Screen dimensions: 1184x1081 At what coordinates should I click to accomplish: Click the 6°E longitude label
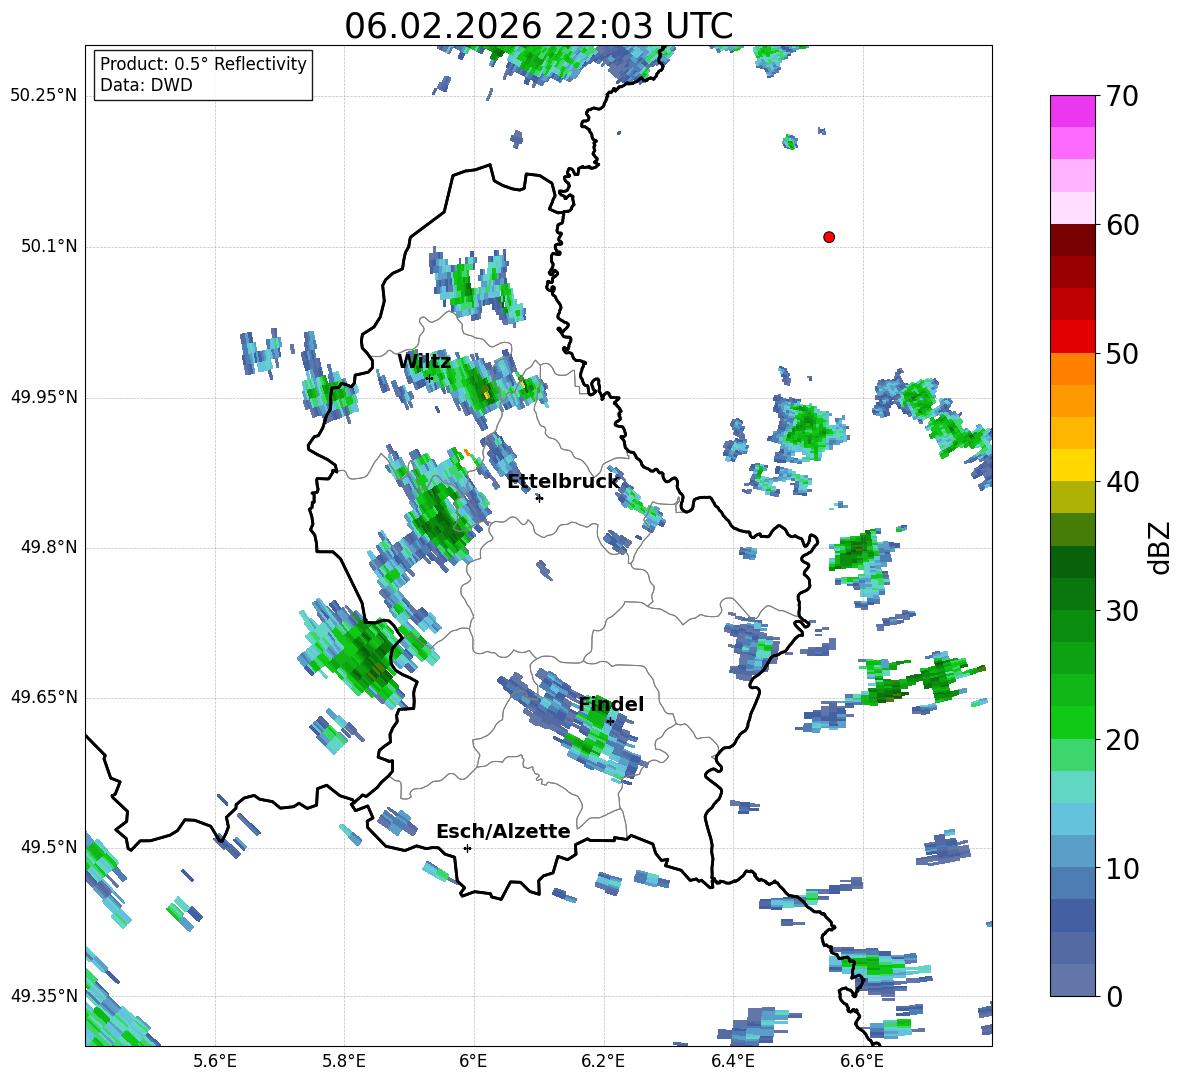(473, 1061)
